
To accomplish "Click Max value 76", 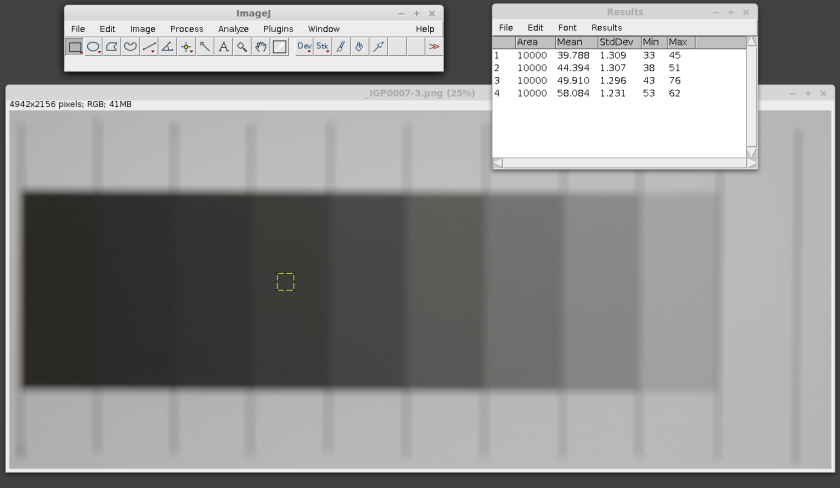I will 674,81.
